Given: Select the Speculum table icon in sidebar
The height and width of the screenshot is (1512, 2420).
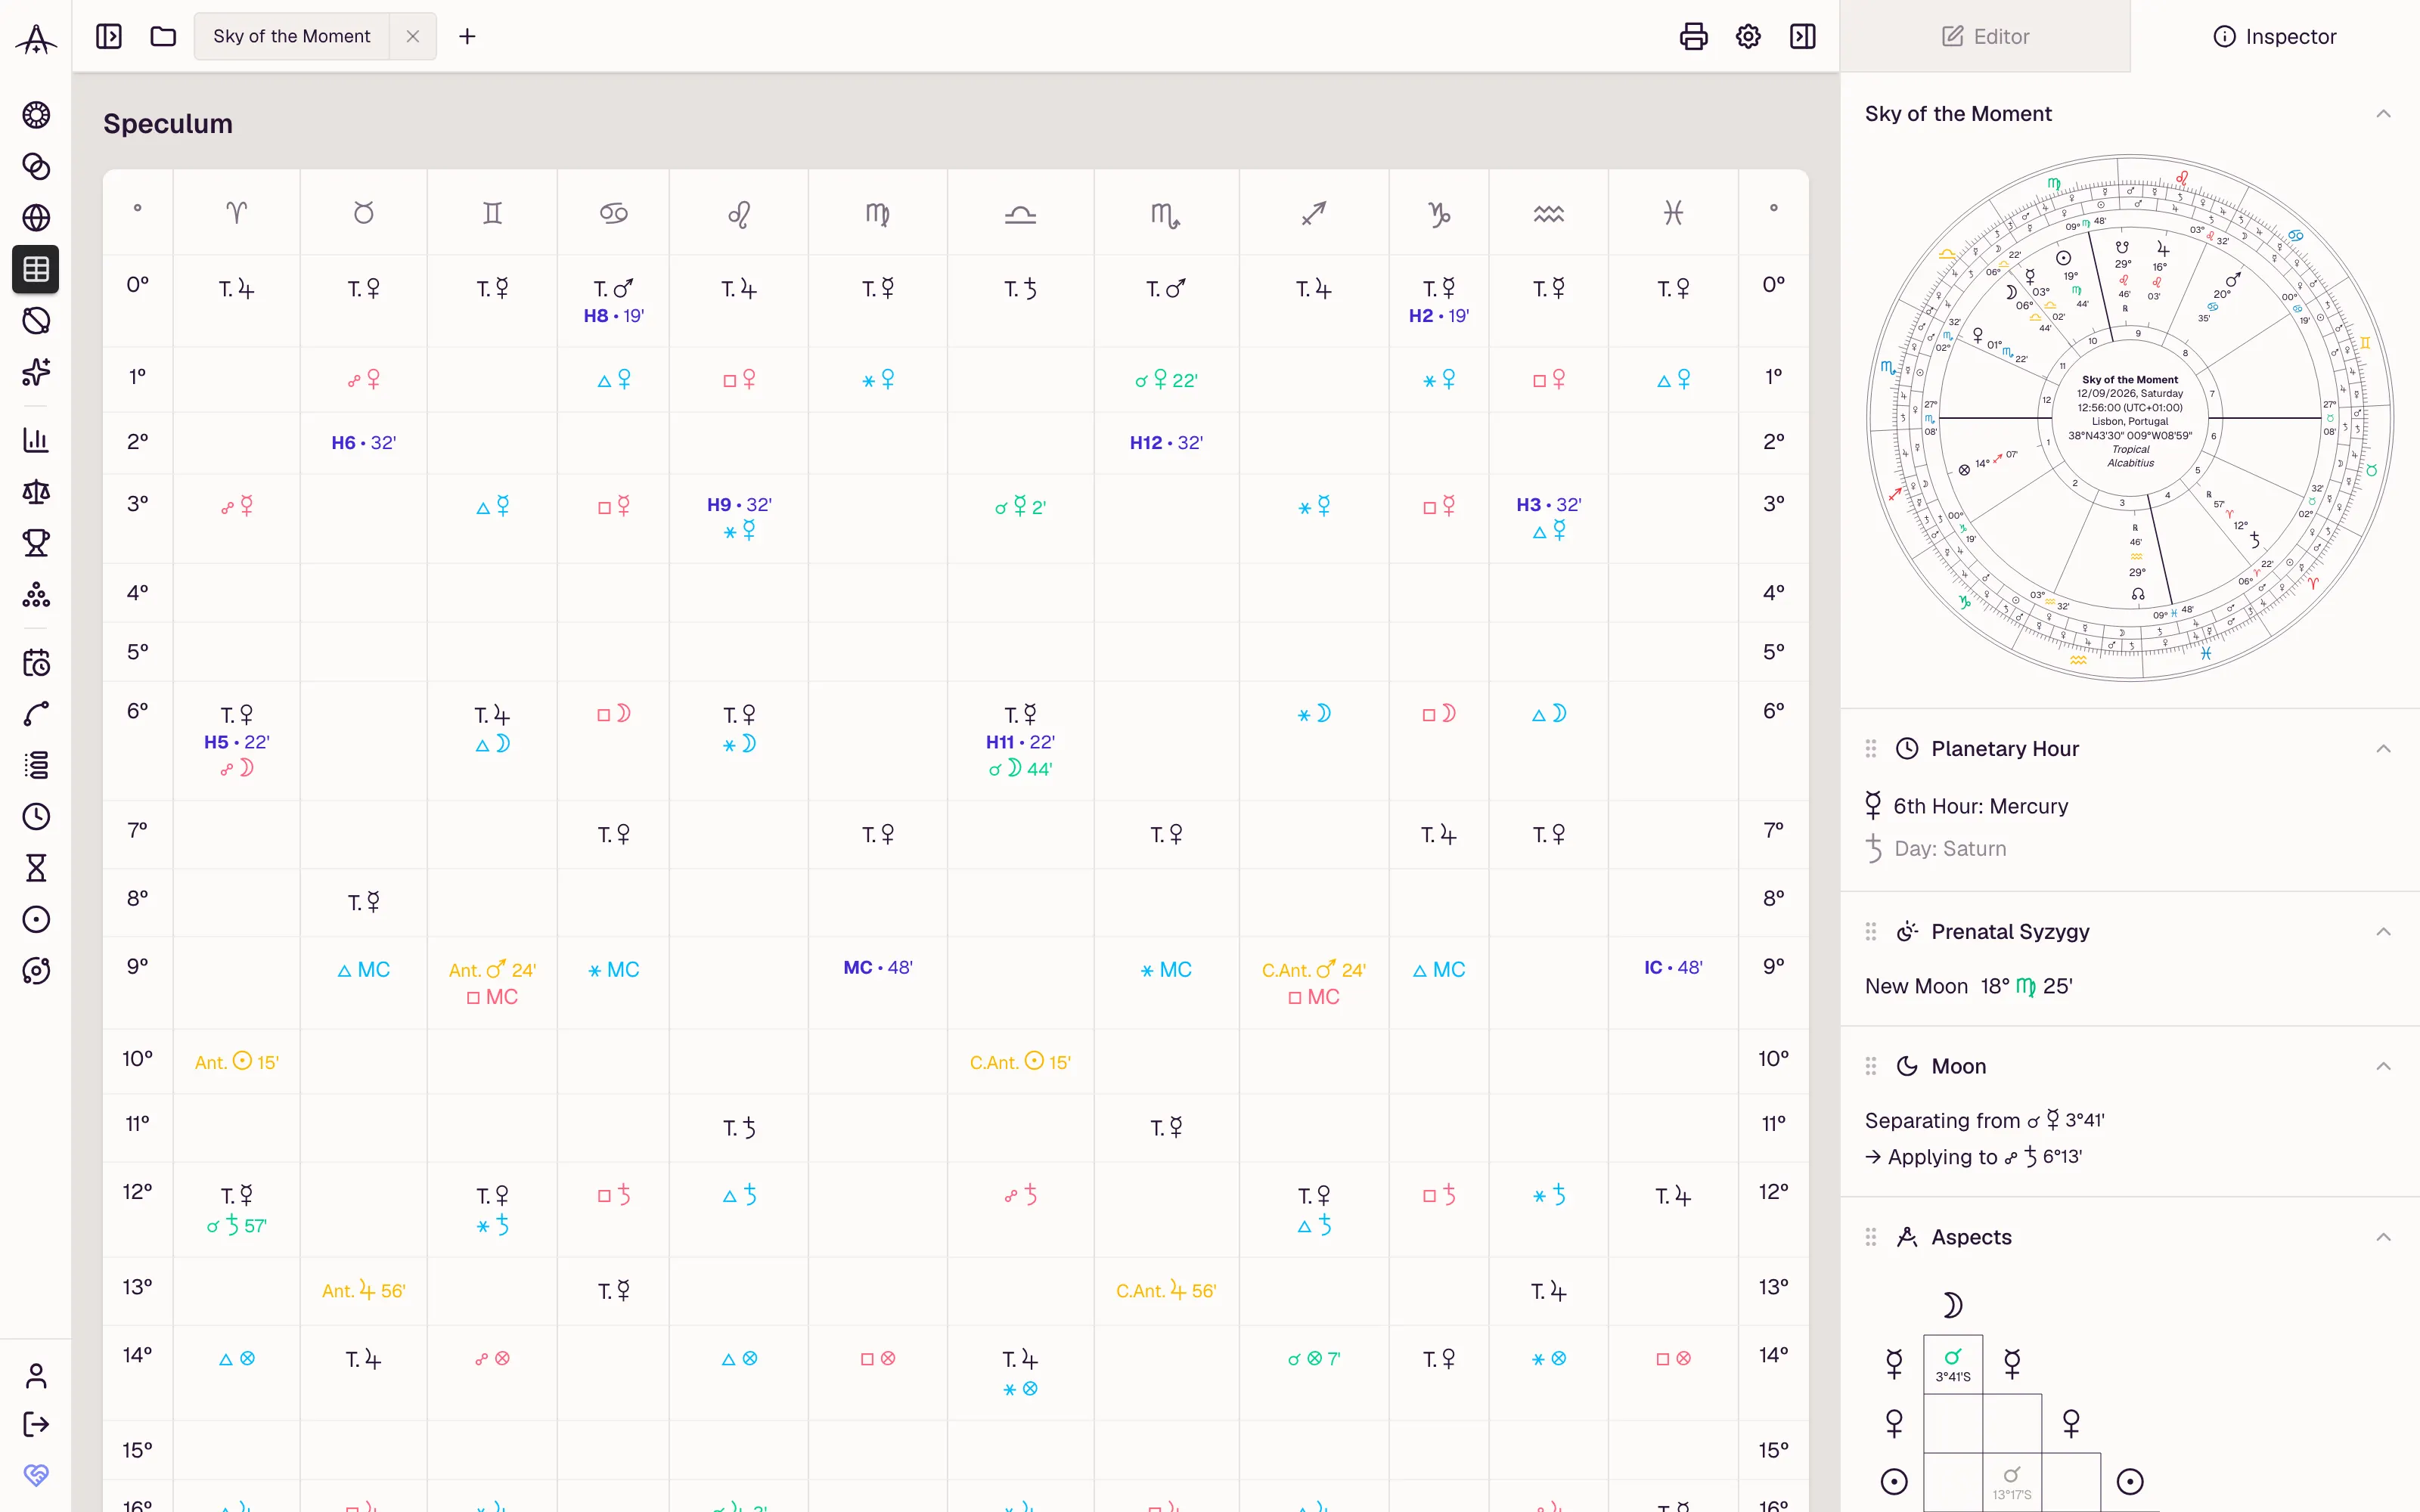Looking at the screenshot, I should pyautogui.click(x=36, y=269).
